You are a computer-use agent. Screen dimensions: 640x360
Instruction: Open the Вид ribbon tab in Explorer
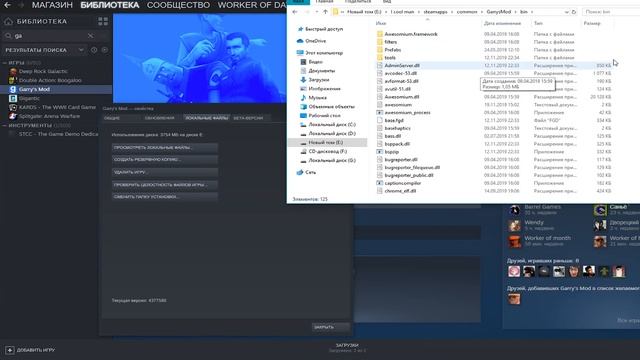[387, 2]
